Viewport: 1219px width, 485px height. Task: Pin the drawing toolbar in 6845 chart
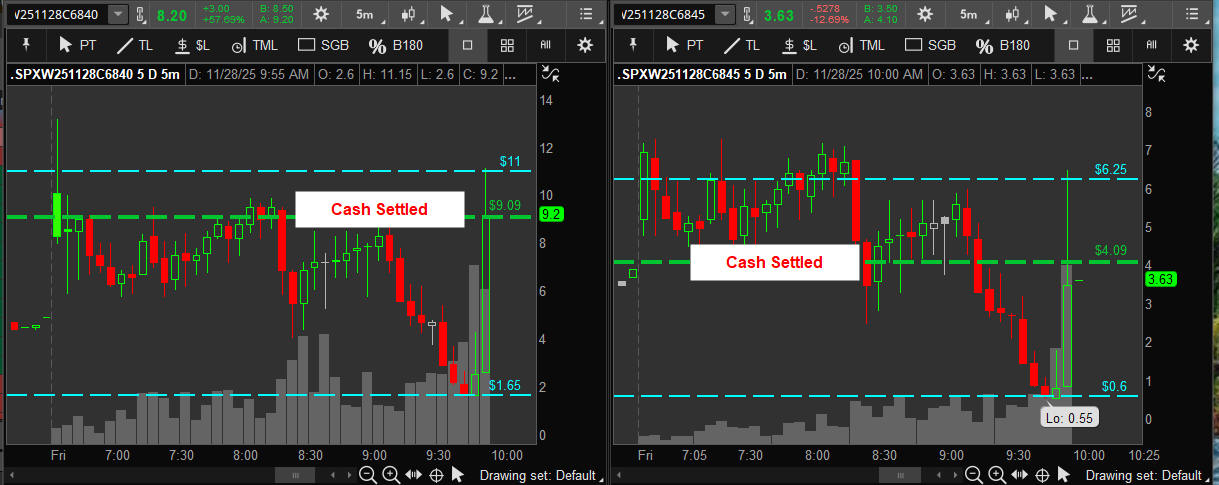(x=631, y=45)
